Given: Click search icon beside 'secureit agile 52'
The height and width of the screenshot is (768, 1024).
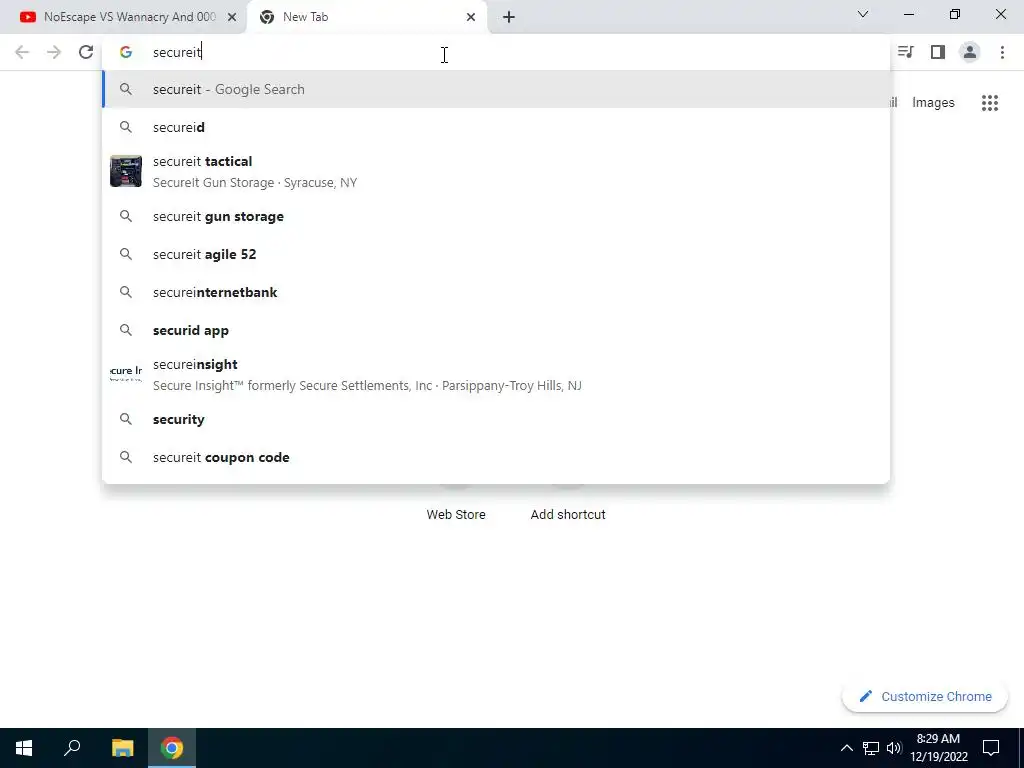Looking at the screenshot, I should (126, 254).
